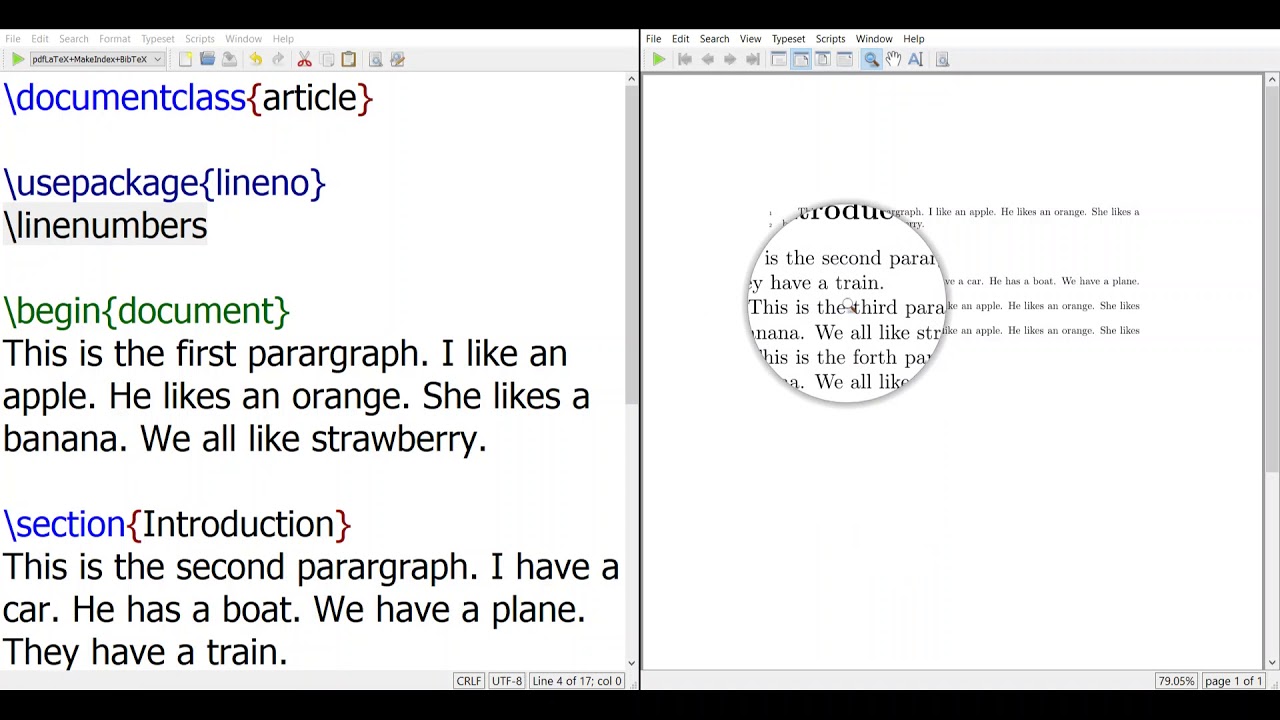Open the View menu in the PDF preview
This screenshot has width=1280, height=720.
coord(750,39)
